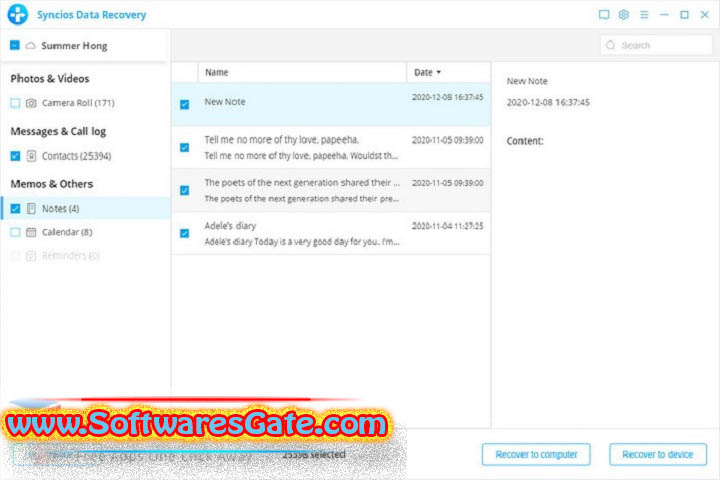Image resolution: width=720 pixels, height=480 pixels.
Task: Uncheck the Adele's diary note checkbox
Action: click(x=185, y=233)
